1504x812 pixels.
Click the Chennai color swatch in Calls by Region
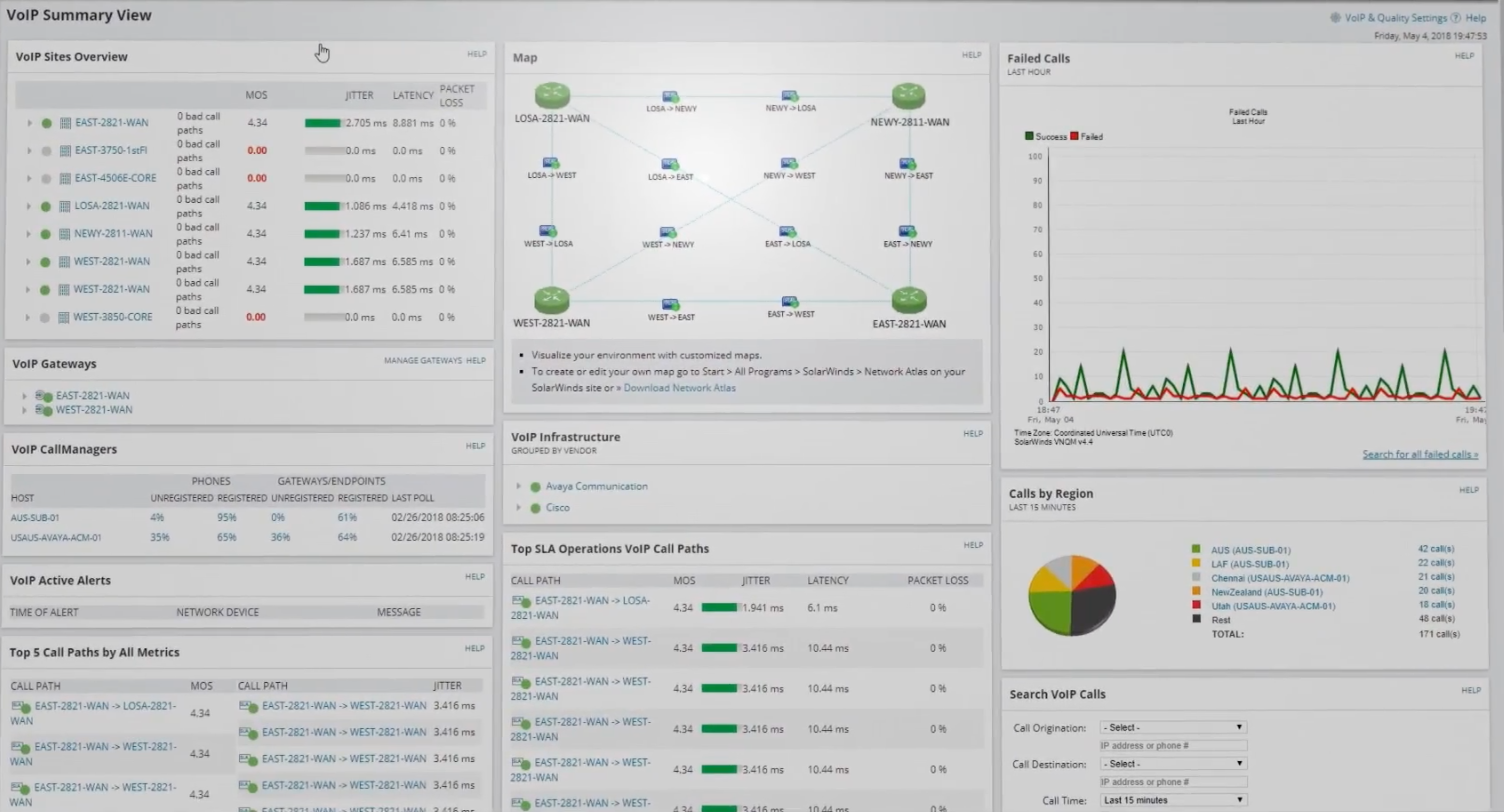(1196, 577)
